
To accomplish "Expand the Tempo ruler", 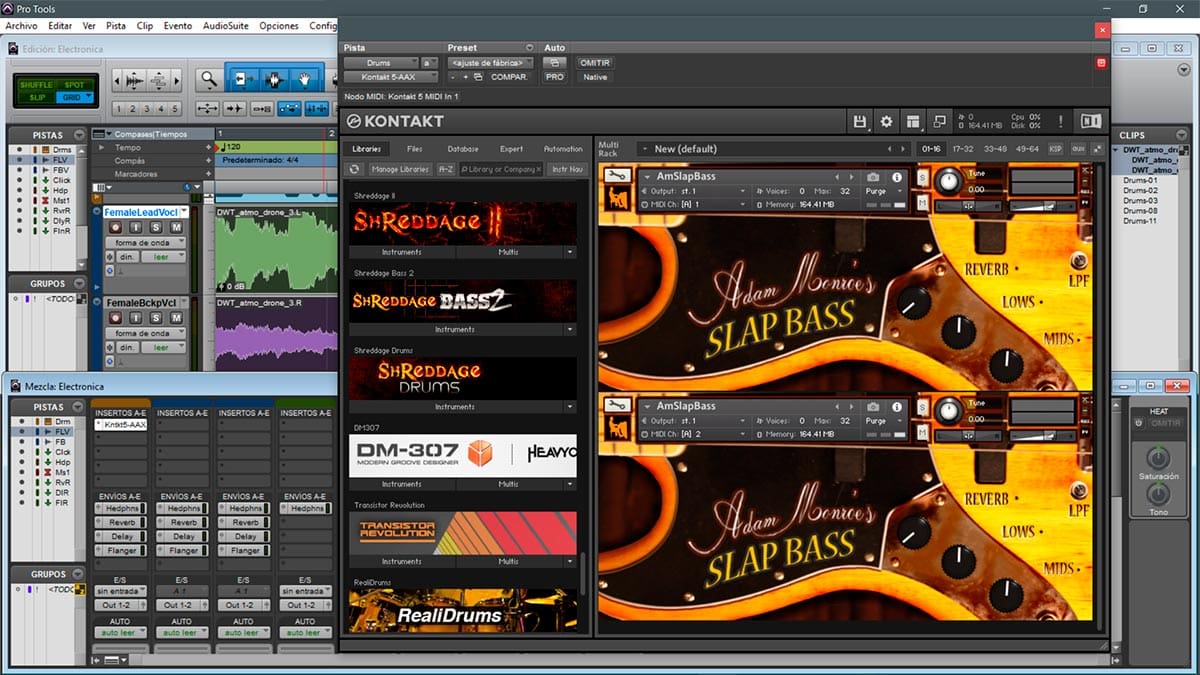I will click(x=99, y=147).
